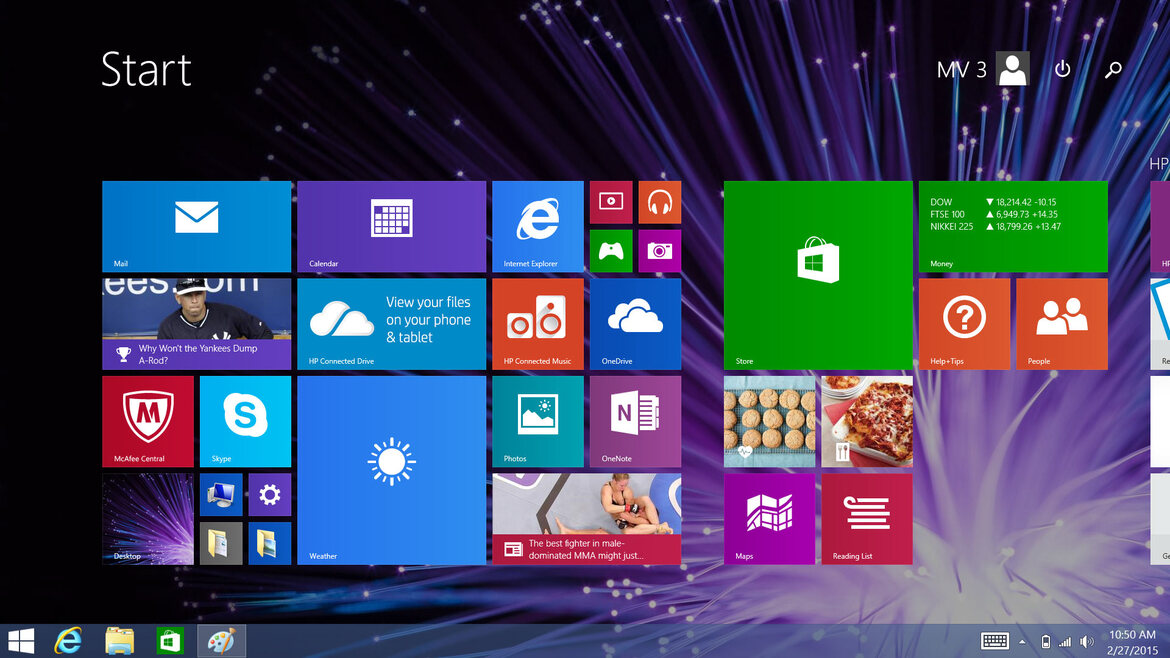Open the Windows Store tile
The height and width of the screenshot is (658, 1170).
(x=818, y=275)
